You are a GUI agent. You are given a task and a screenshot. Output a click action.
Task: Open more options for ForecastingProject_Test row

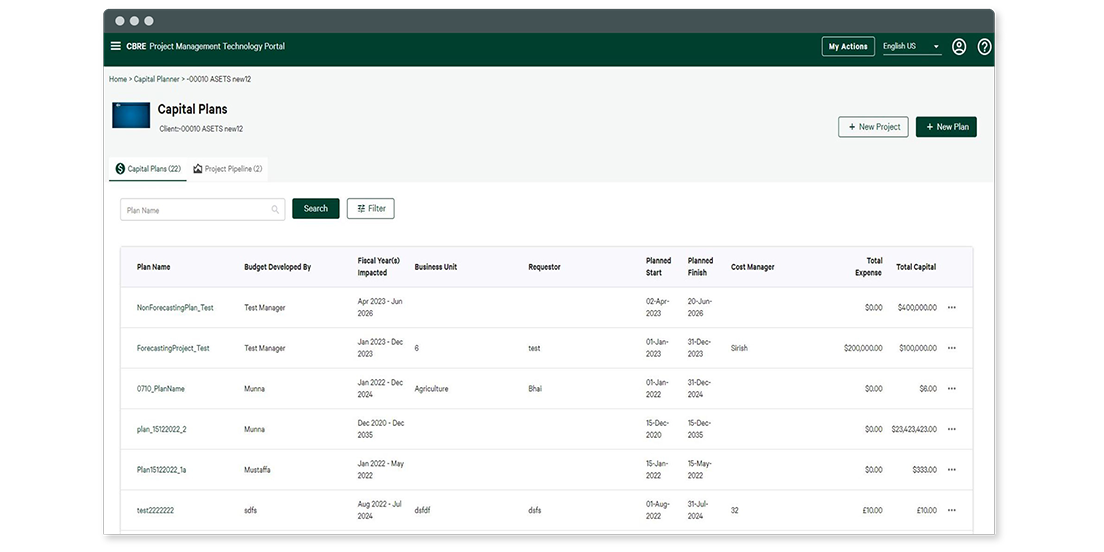coord(951,348)
